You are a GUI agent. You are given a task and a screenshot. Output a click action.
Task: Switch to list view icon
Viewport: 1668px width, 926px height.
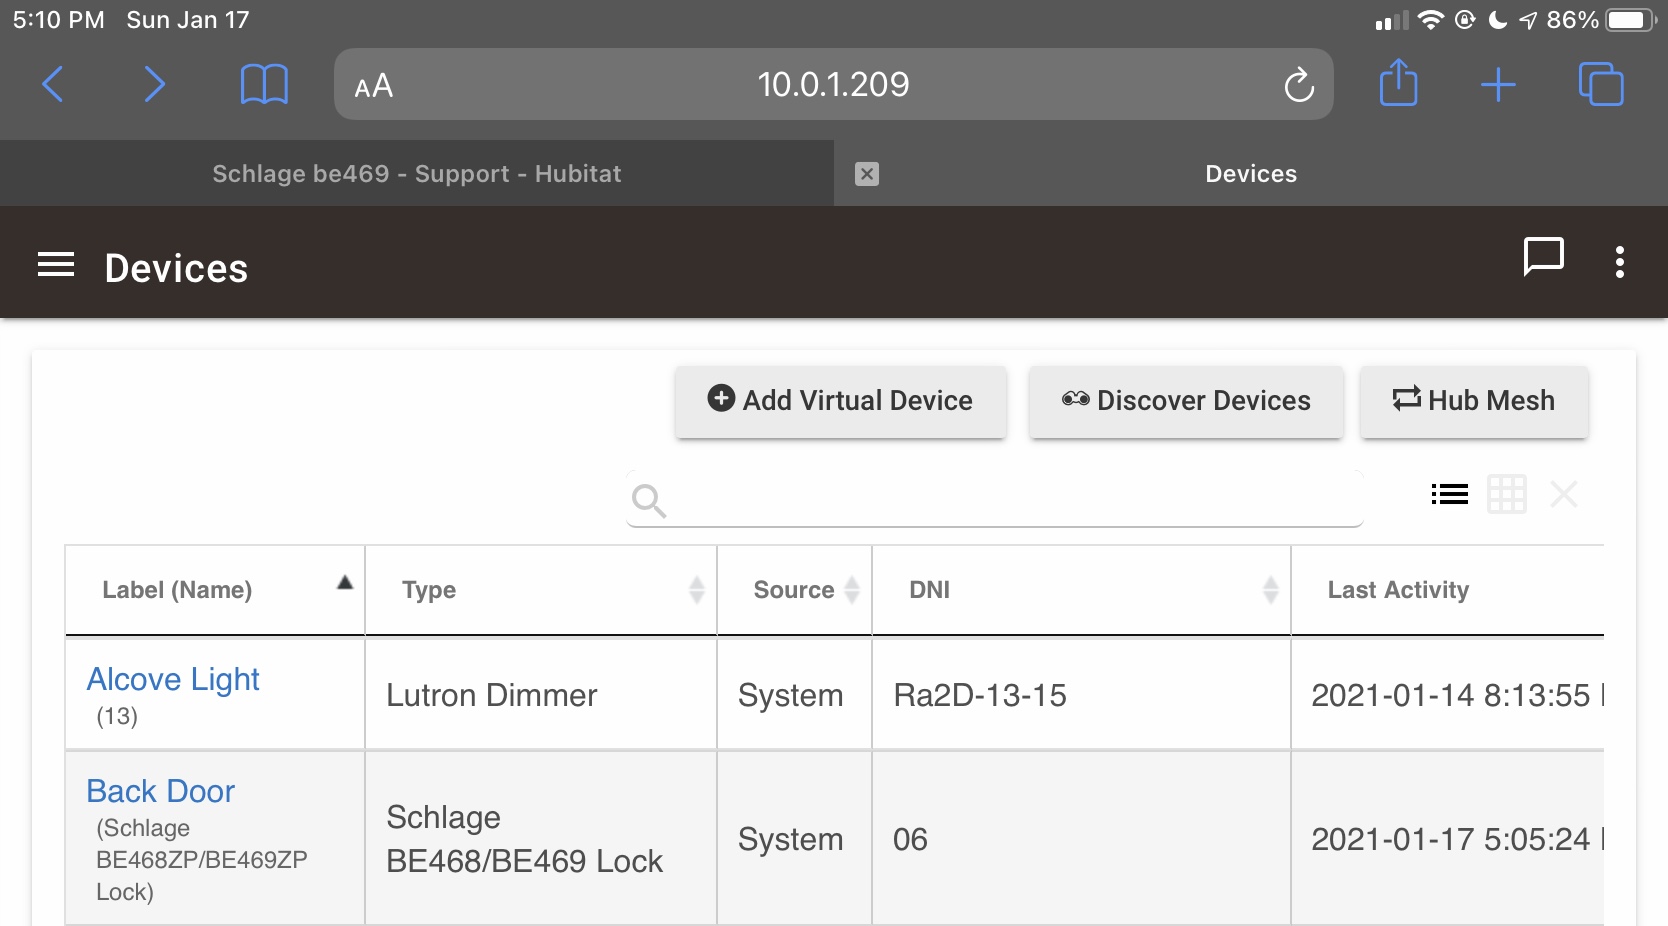(x=1450, y=494)
